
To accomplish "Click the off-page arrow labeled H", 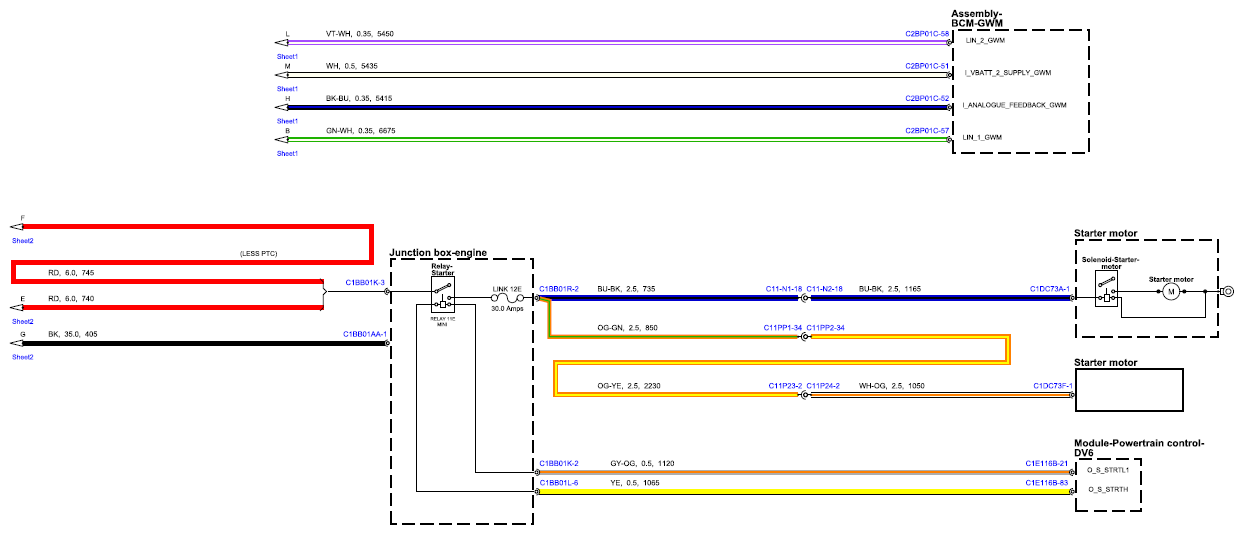I will (x=281, y=107).
